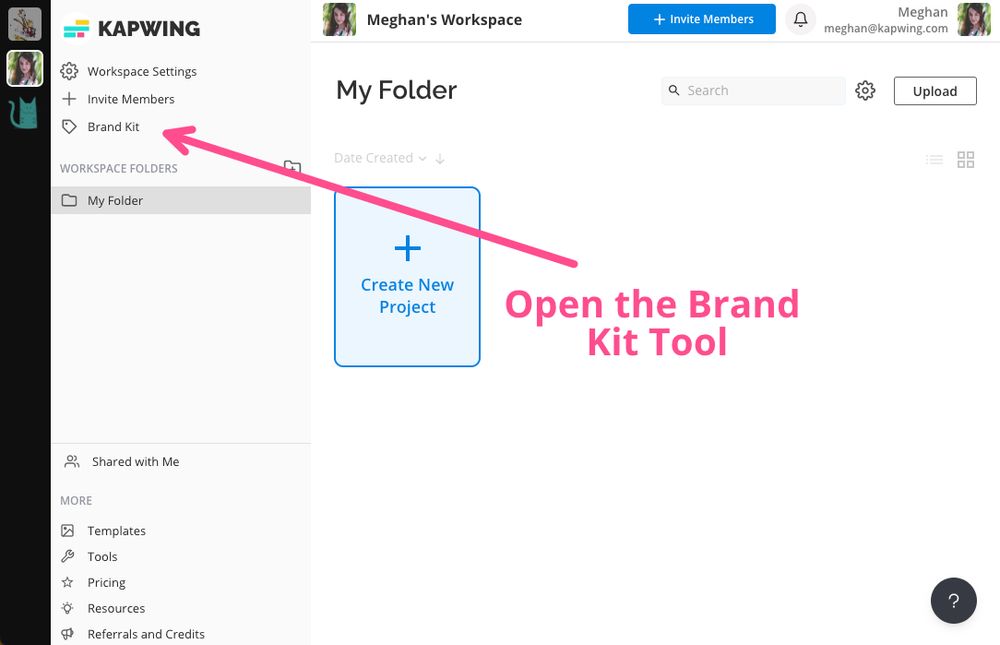Screen dimensions: 1000x645
Task: Select My Folder in workspace folders
Action: (115, 200)
